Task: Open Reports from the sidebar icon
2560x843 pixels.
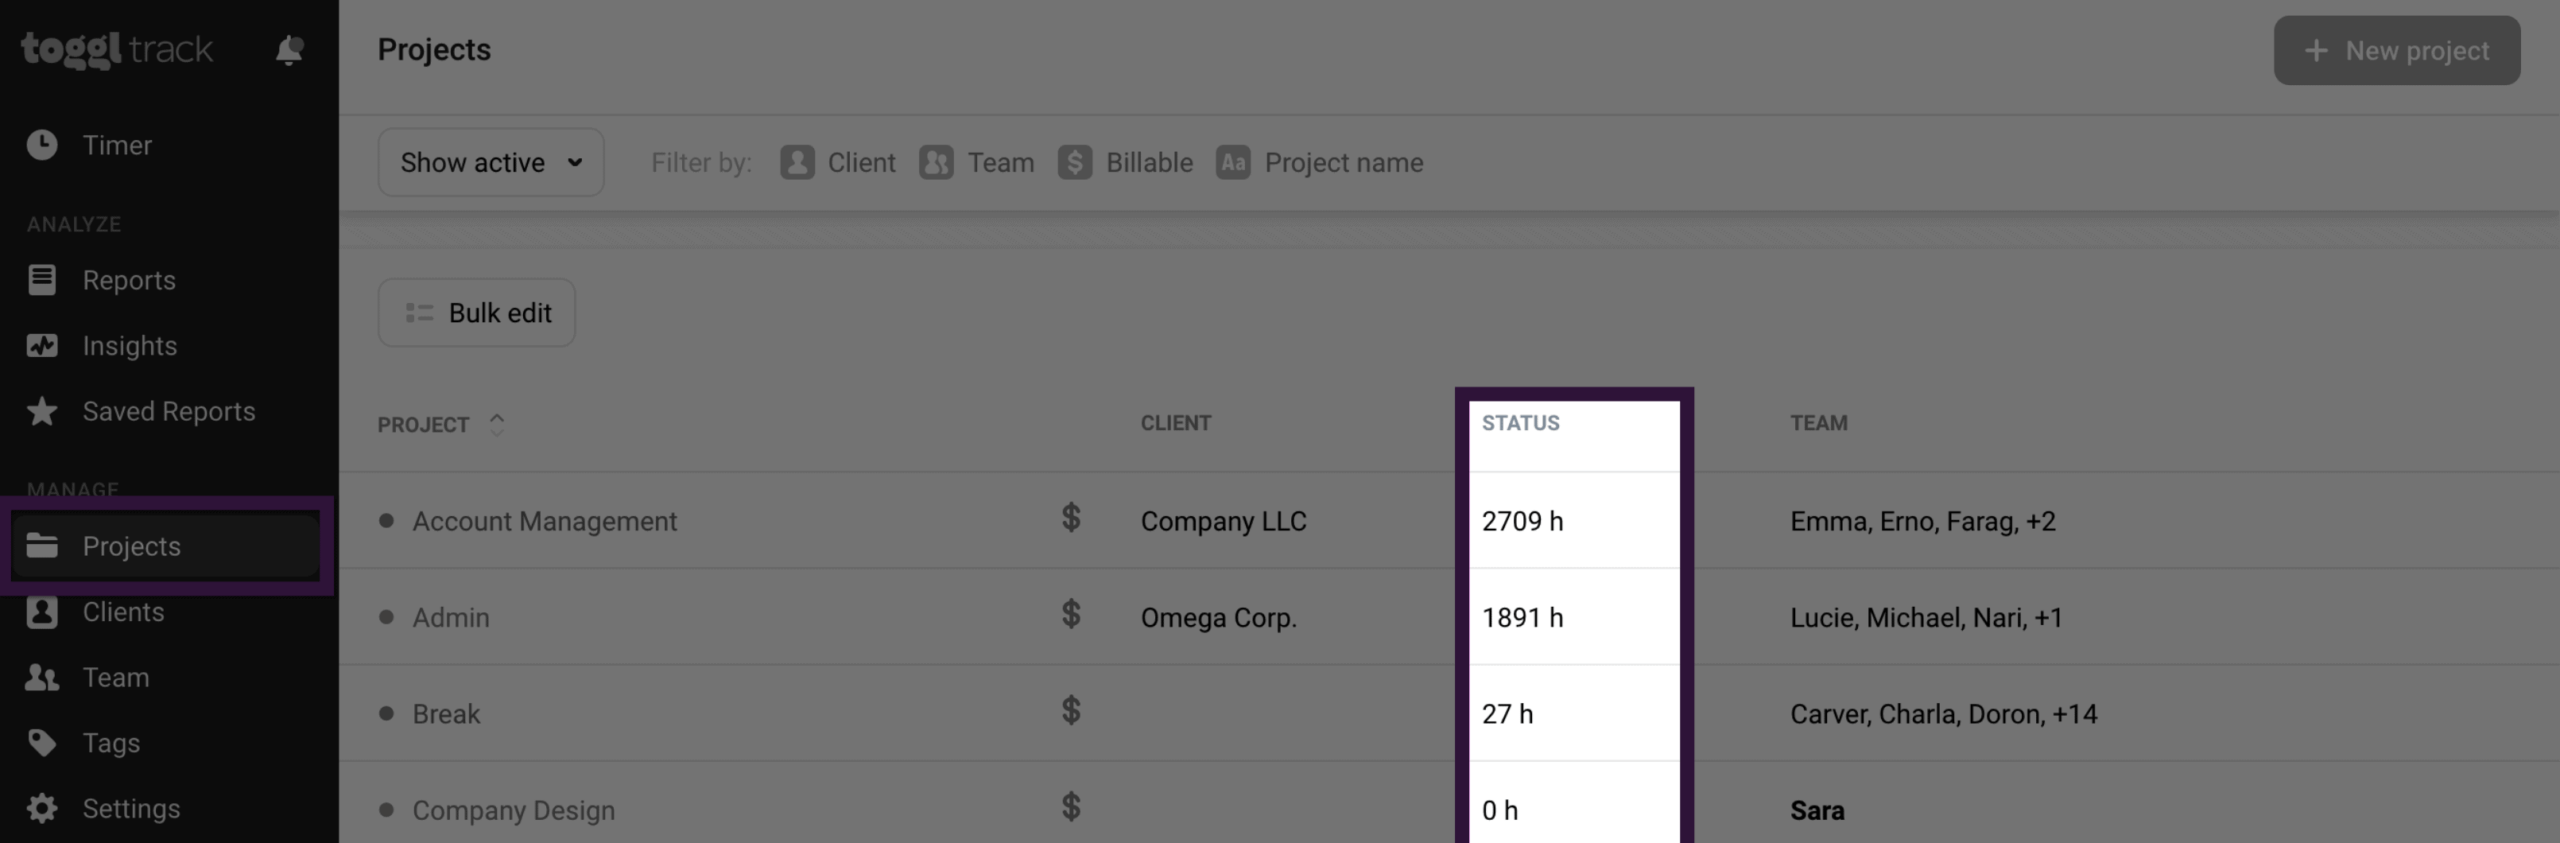Action: 42,280
